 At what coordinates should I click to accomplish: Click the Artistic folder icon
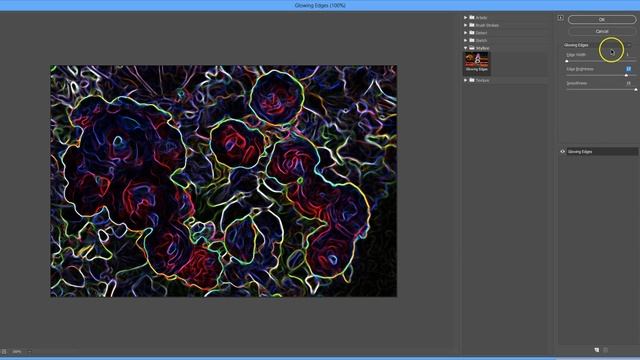click(472, 18)
